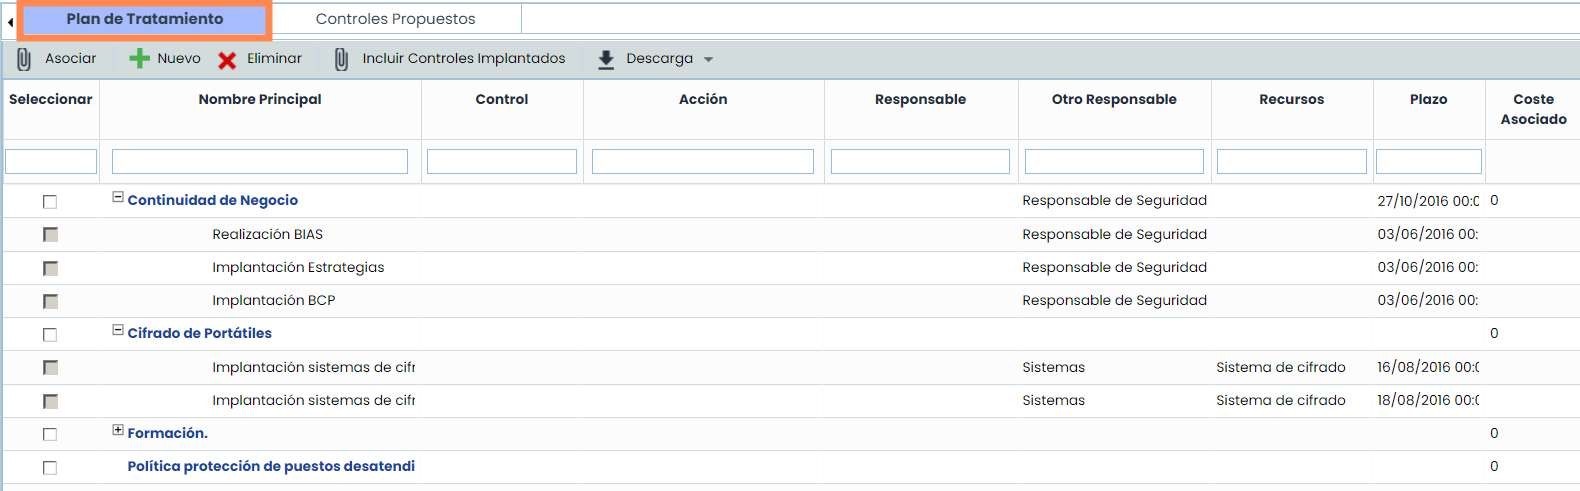Image resolution: width=1580 pixels, height=491 pixels.
Task: Tick the Continuidad de Negocio checkbox
Action: (x=50, y=202)
